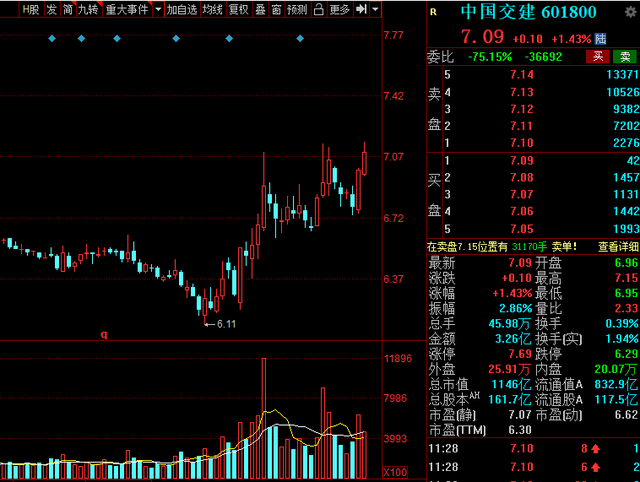The width and height of the screenshot is (640, 482).
Task: Select the H股 tab
Action: [x=31, y=10]
